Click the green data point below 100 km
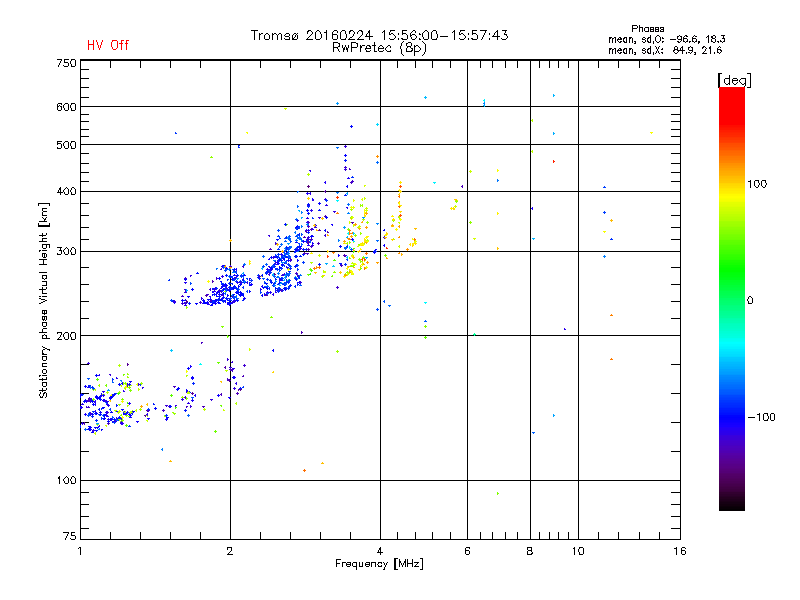Image resolution: width=800 pixels, height=600 pixels. pyautogui.click(x=497, y=493)
